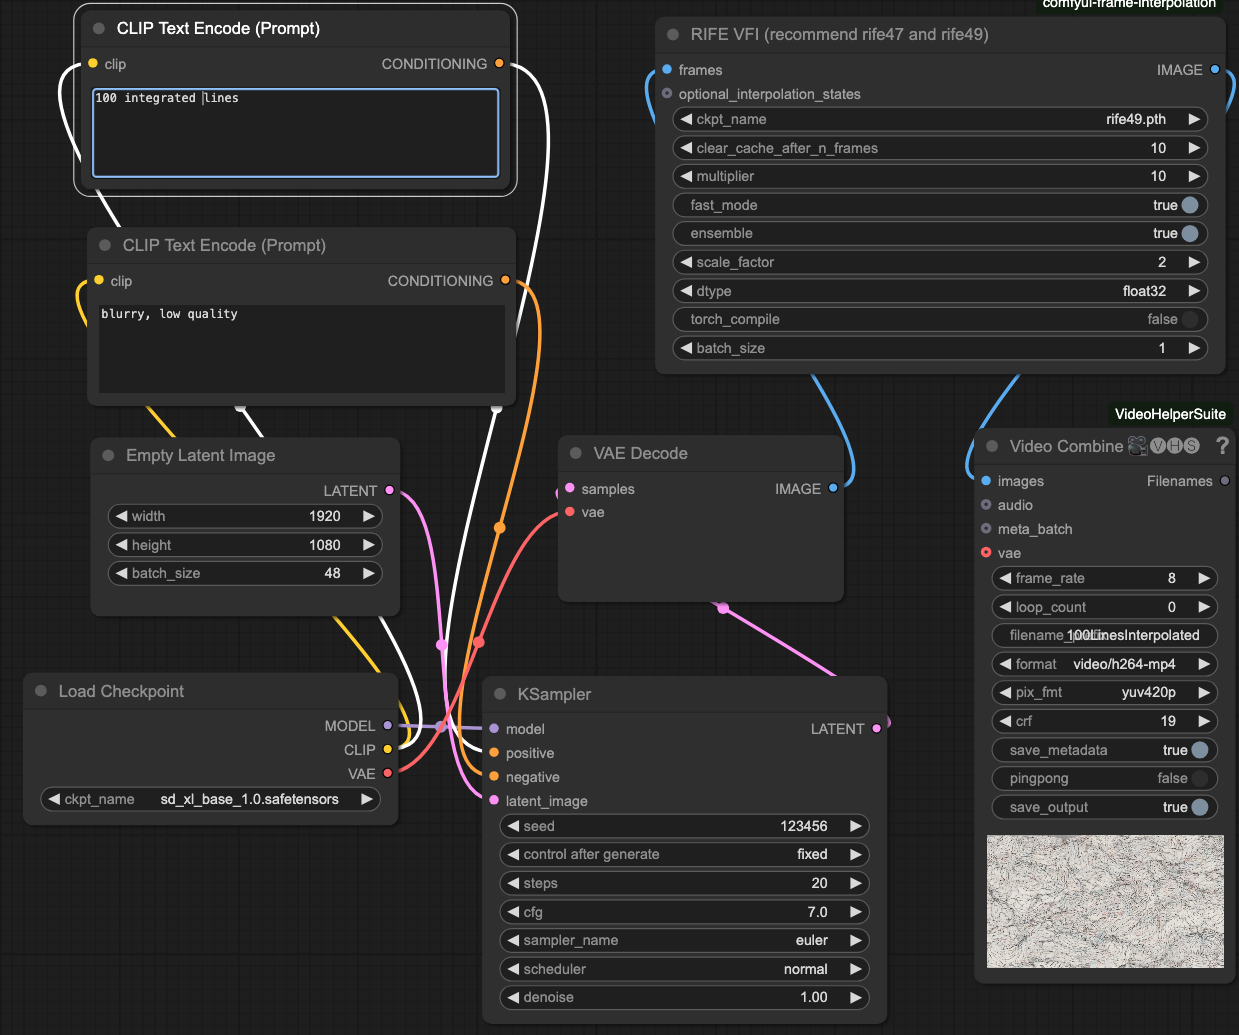Click the VAE Decode IMAGE output socket
1239x1035 pixels.
(x=833, y=489)
